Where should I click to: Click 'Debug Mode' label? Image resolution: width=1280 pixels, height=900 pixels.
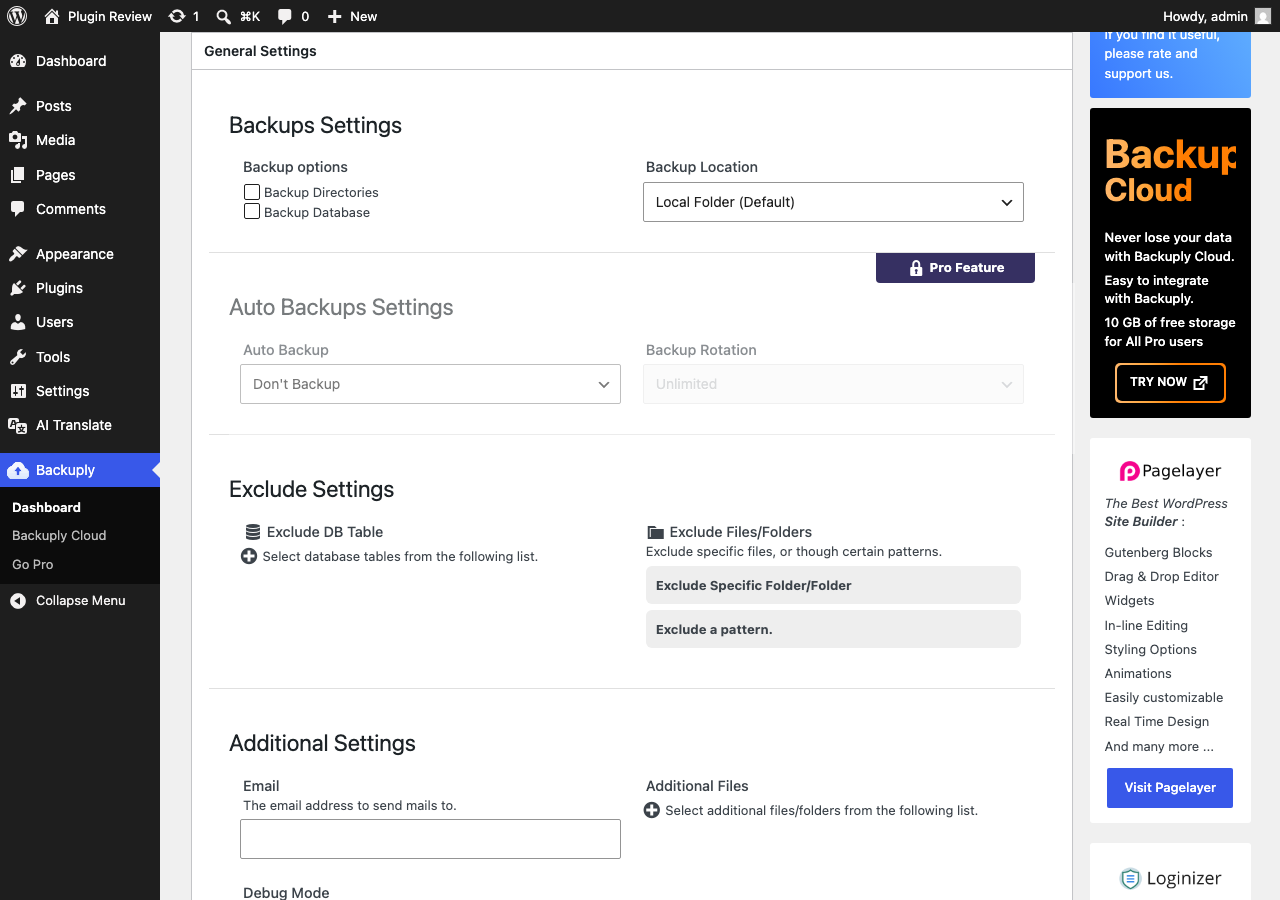(286, 892)
